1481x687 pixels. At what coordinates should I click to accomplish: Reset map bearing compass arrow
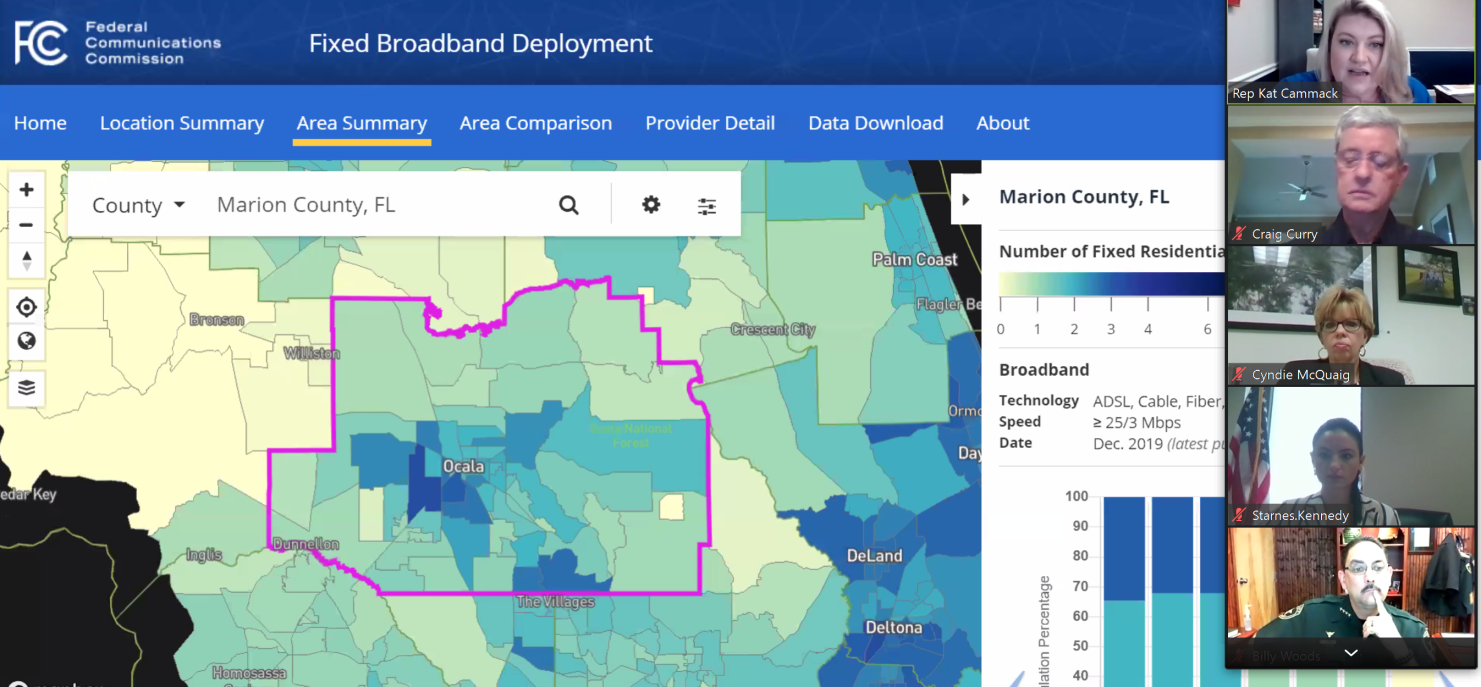[27, 260]
